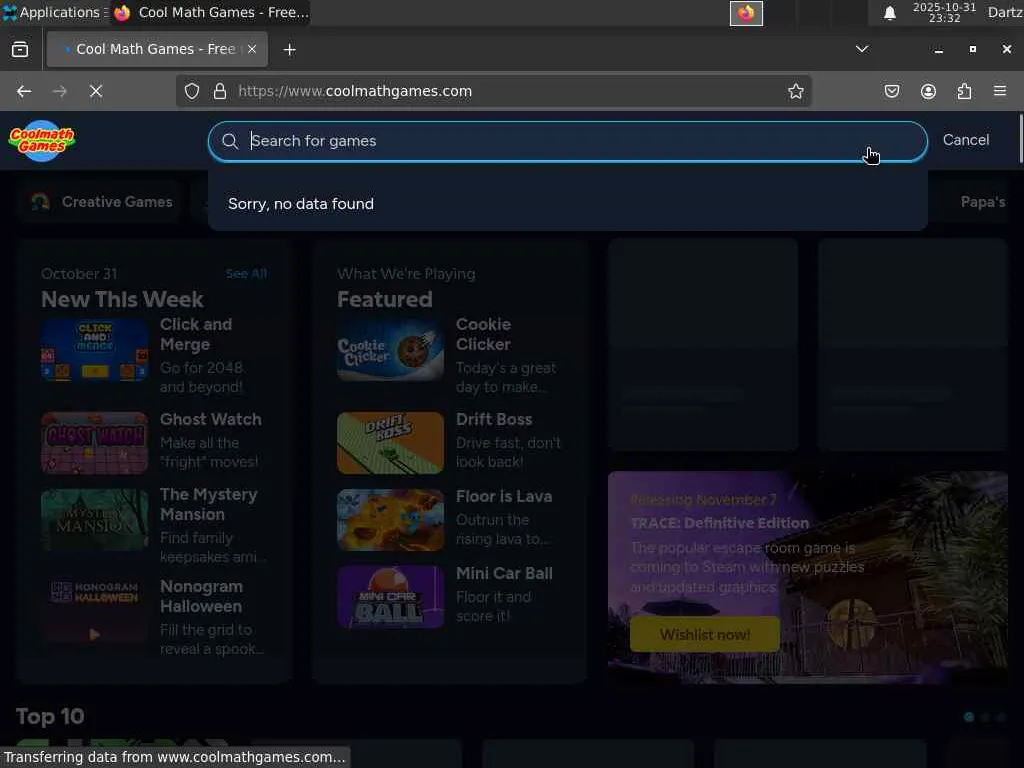Open the tracking protection shield
This screenshot has height=768, width=1024.
coord(191,91)
